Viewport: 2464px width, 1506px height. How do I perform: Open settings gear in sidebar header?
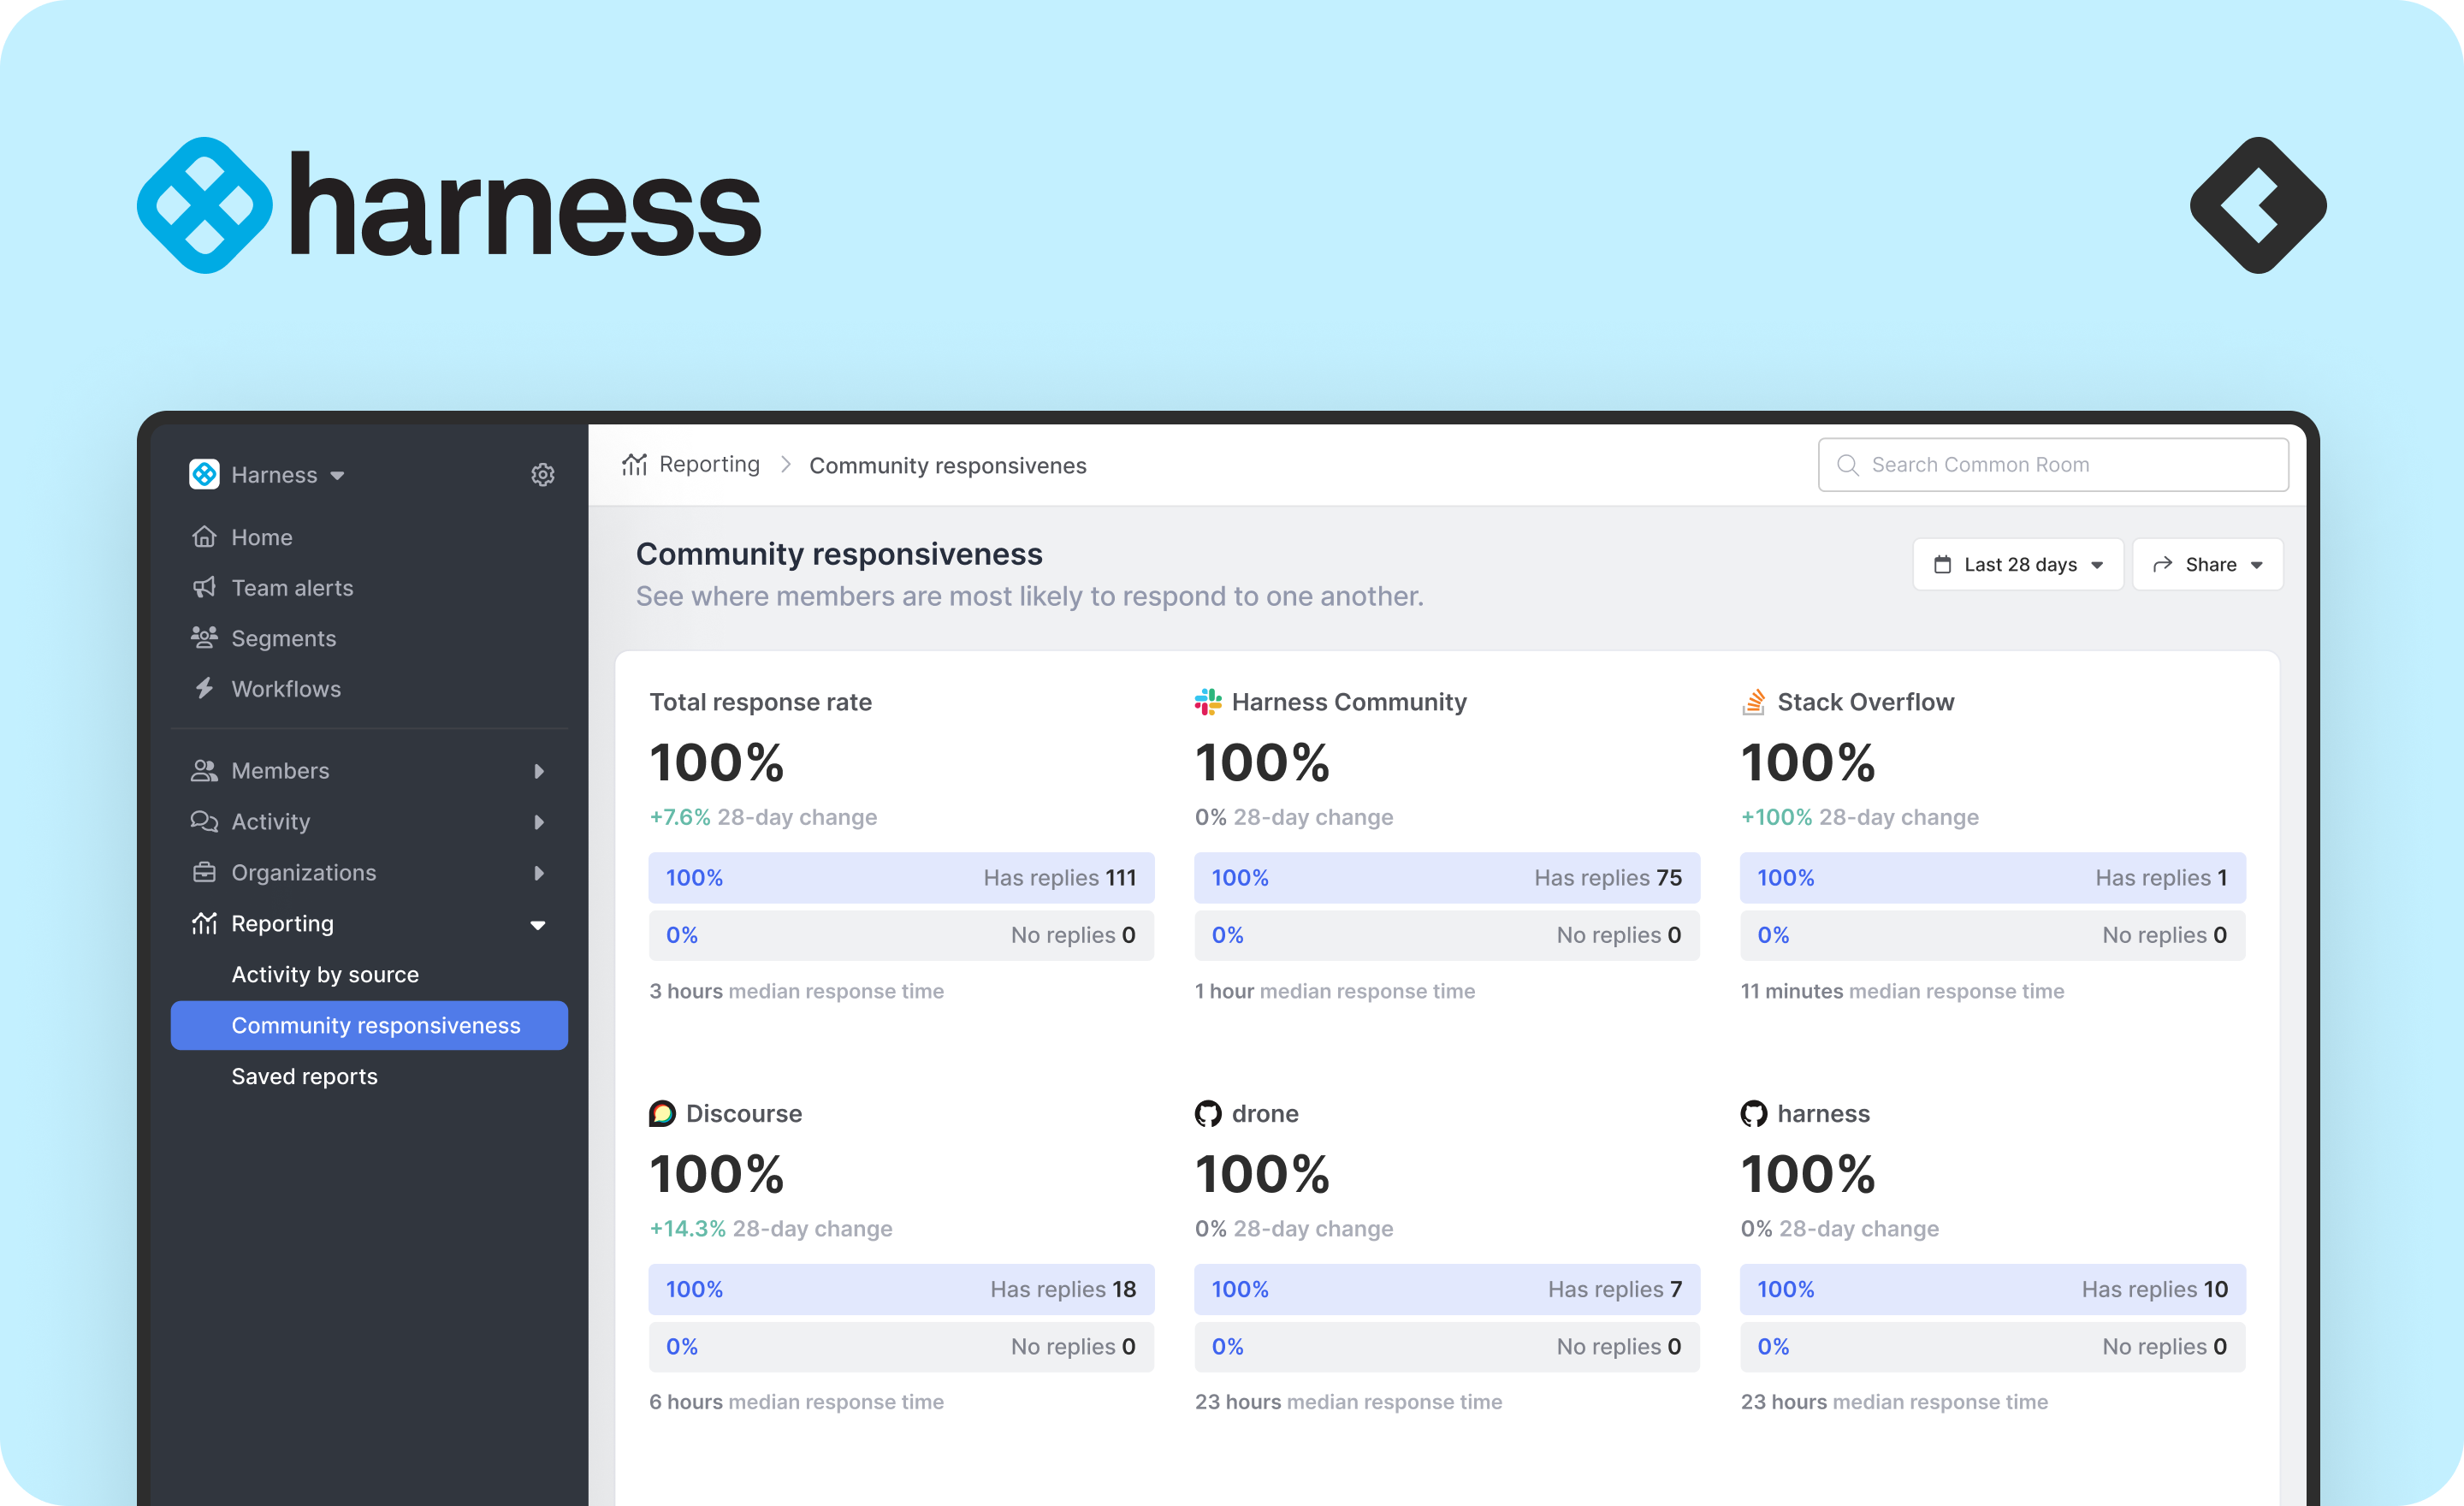[542, 474]
